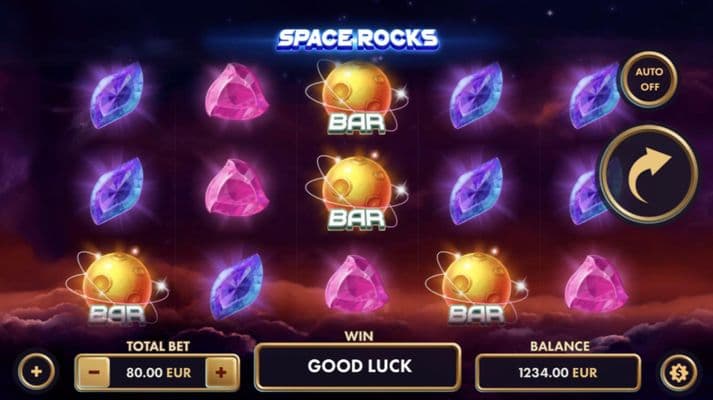The image size is (713, 400).
Task: Spin the reels with the gold arrow button
Action: (649, 175)
